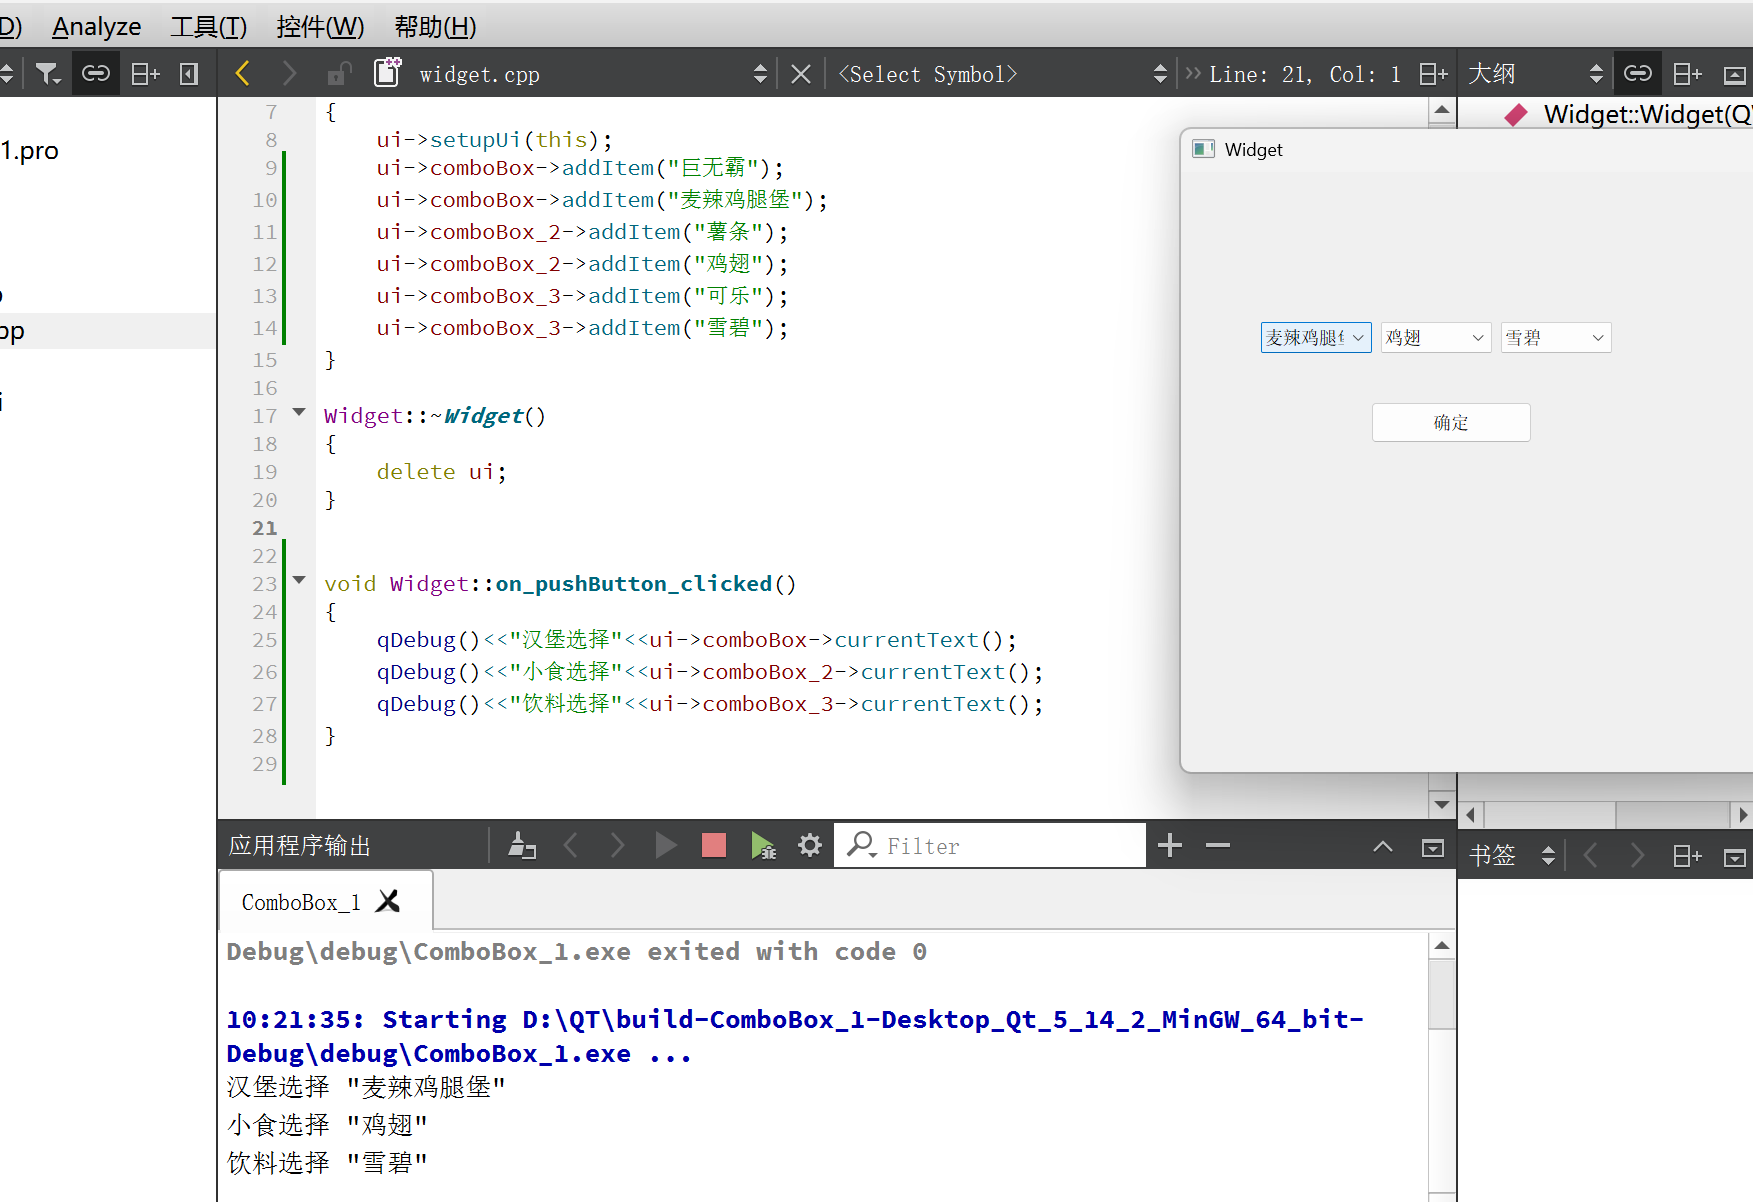This screenshot has width=1753, height=1202.
Task: Go to next item in application output
Action: pos(617,846)
